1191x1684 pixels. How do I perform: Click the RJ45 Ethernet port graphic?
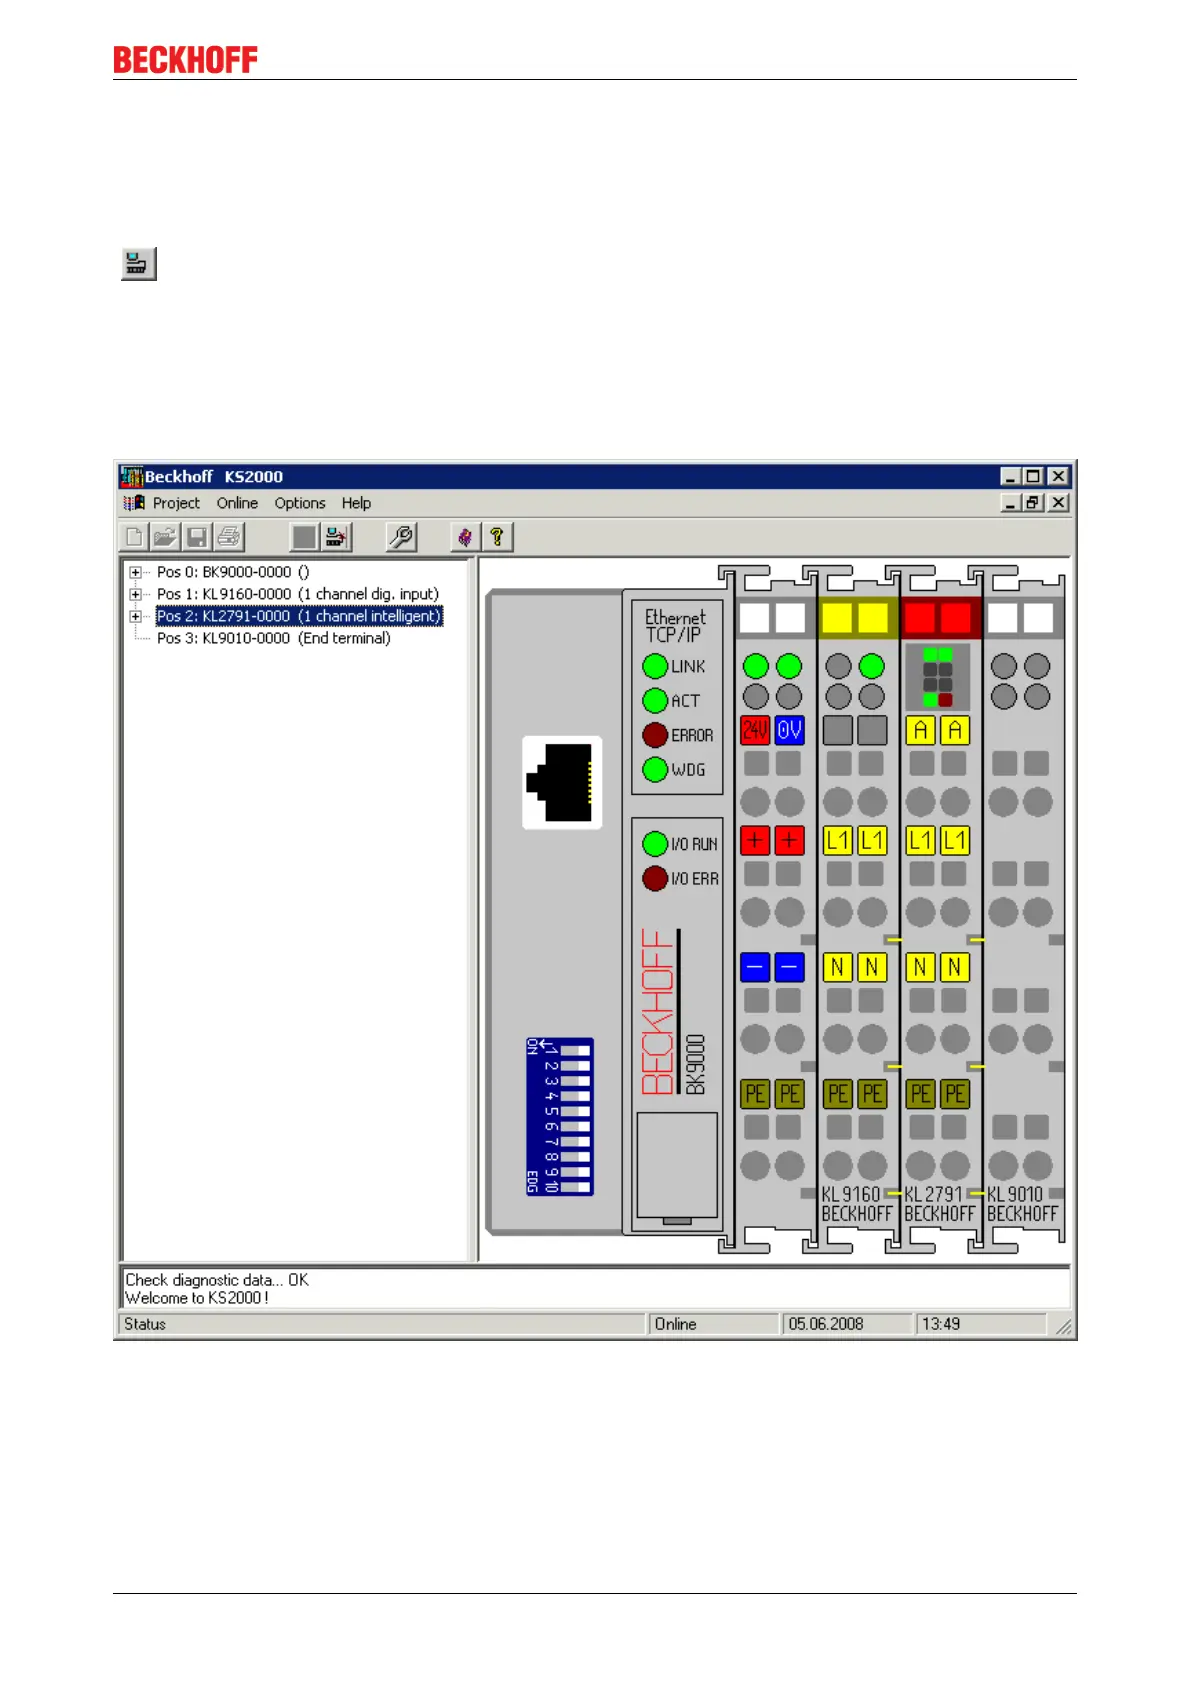point(562,782)
